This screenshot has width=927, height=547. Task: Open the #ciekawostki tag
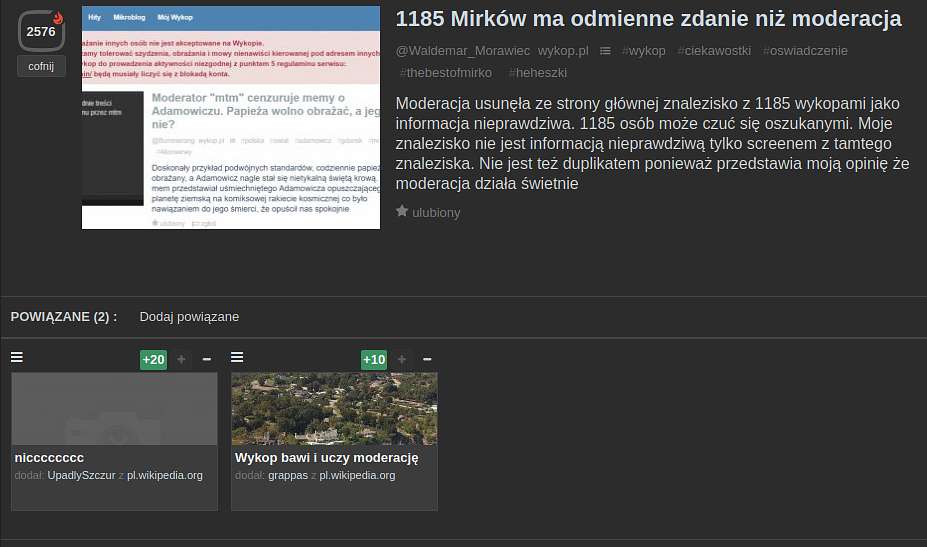(x=714, y=51)
